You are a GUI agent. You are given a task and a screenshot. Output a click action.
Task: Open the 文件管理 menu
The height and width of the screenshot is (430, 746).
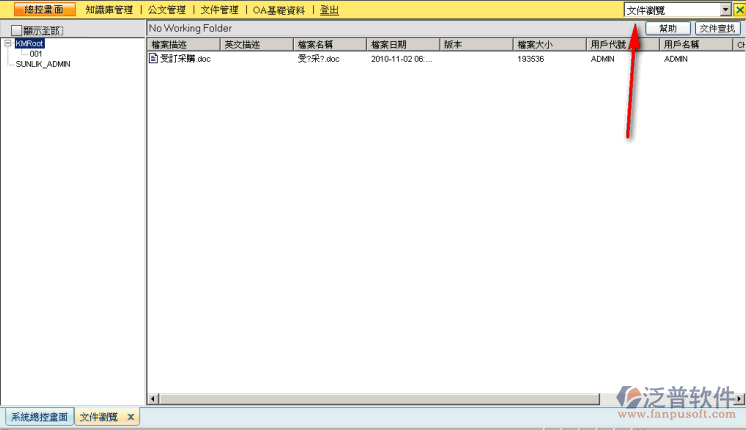(219, 10)
